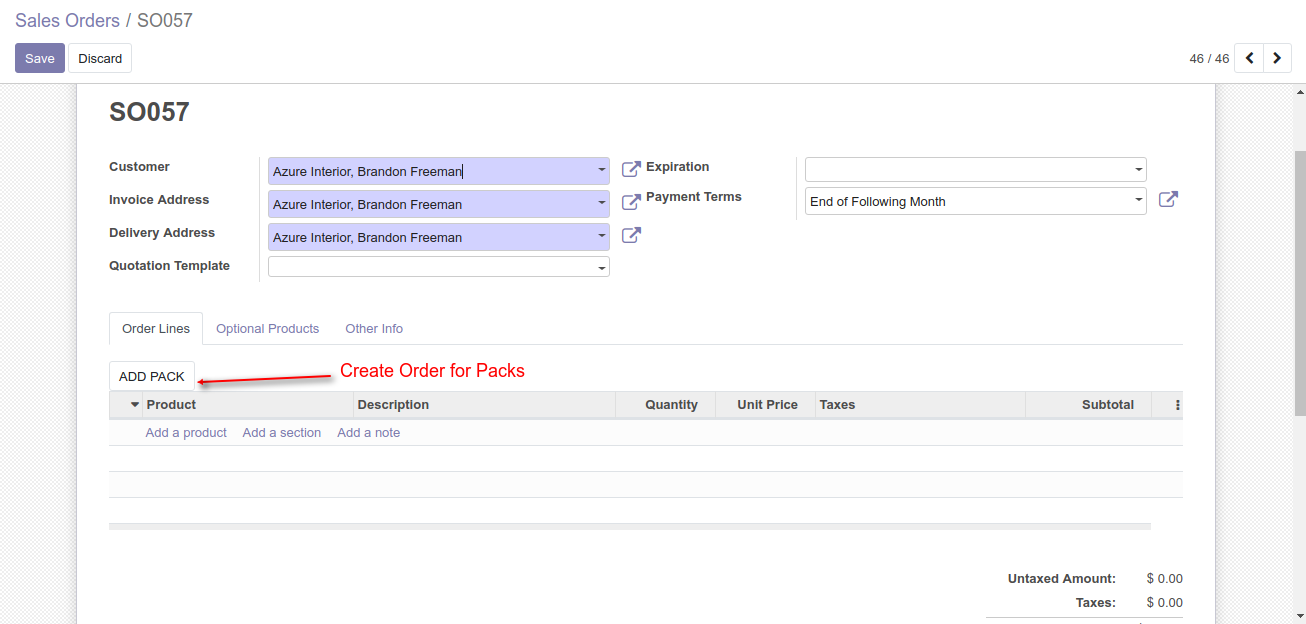Viewport: 1306px width, 624px height.
Task: Switch to Optional Products tab
Action: [267, 328]
